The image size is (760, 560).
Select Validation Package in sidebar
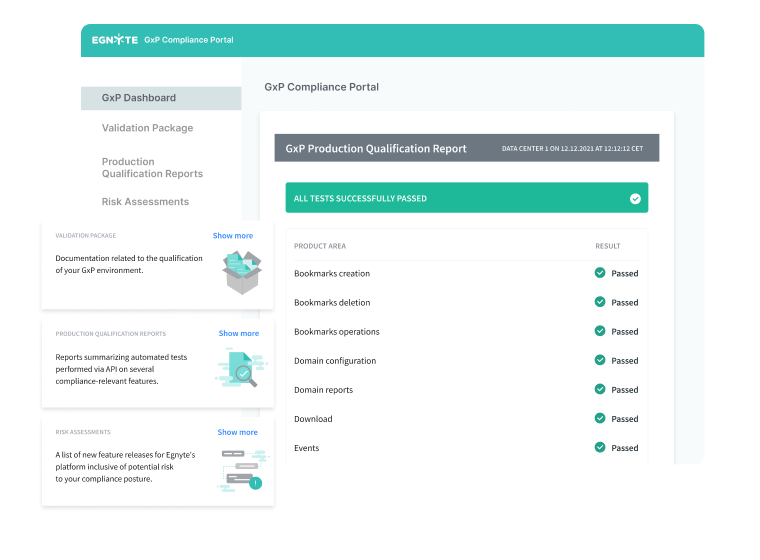pos(147,128)
